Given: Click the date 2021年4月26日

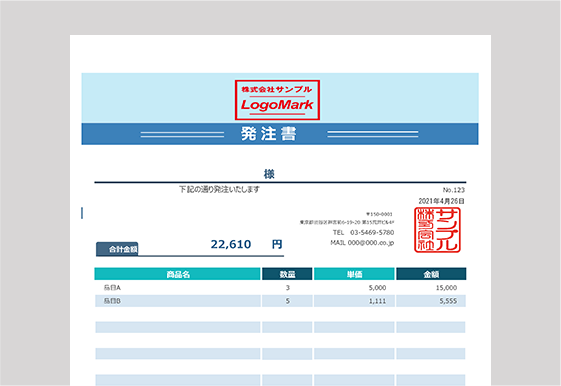Looking at the screenshot, I should tap(442, 201).
